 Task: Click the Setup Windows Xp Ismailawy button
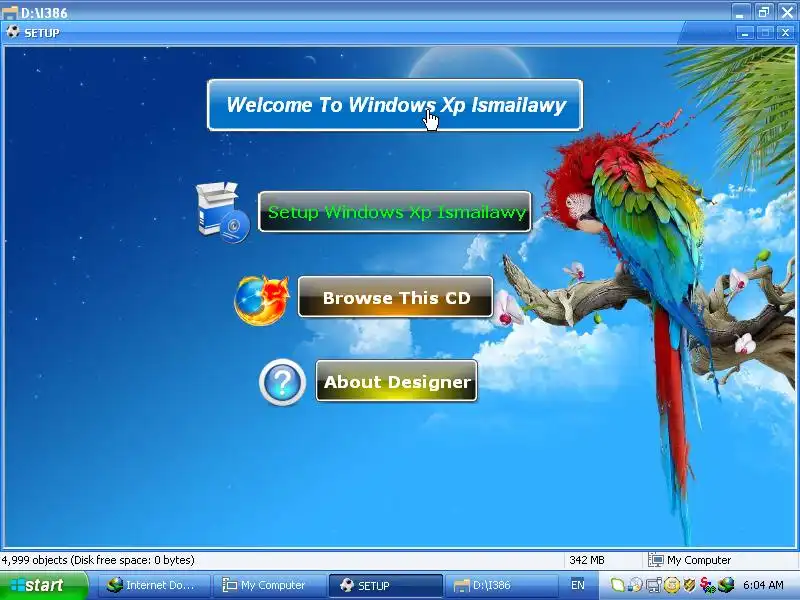[395, 212]
